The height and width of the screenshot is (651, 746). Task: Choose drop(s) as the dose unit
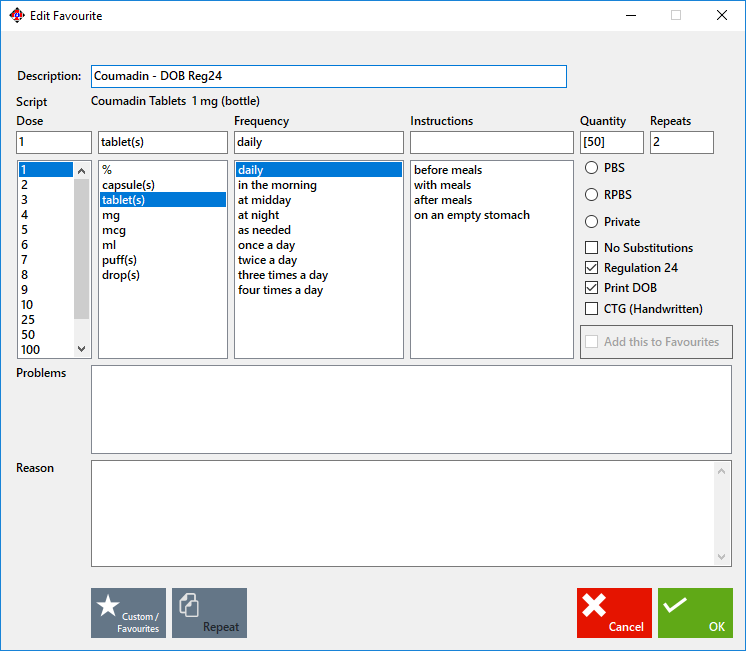point(163,275)
